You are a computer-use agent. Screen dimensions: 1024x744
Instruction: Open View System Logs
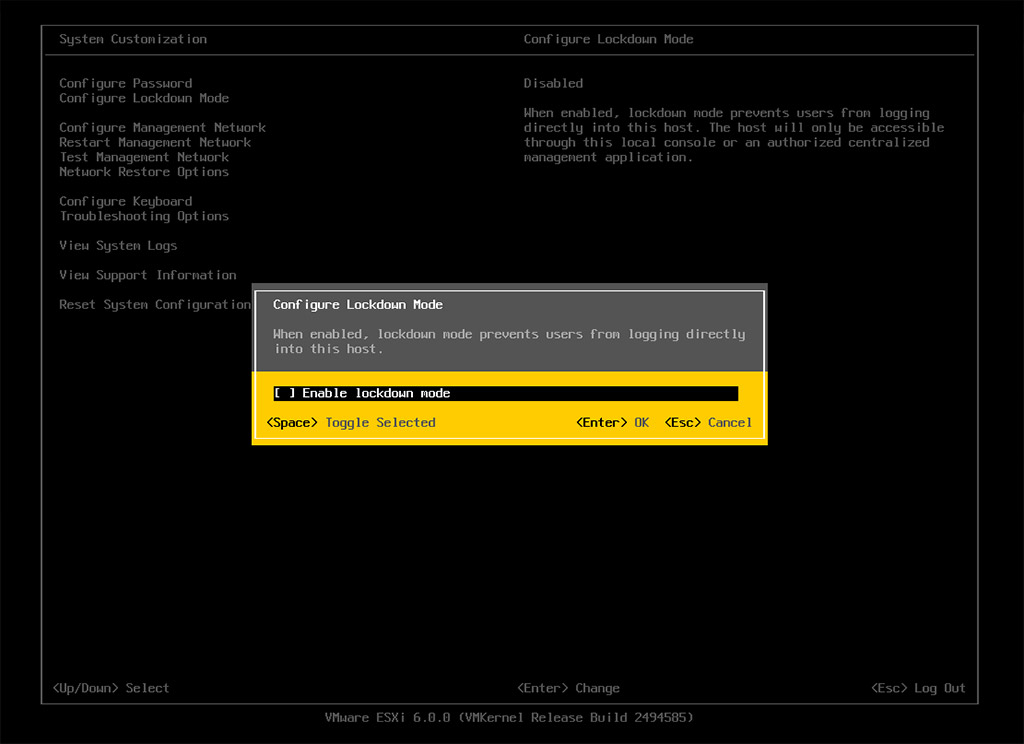pyautogui.click(x=118, y=246)
